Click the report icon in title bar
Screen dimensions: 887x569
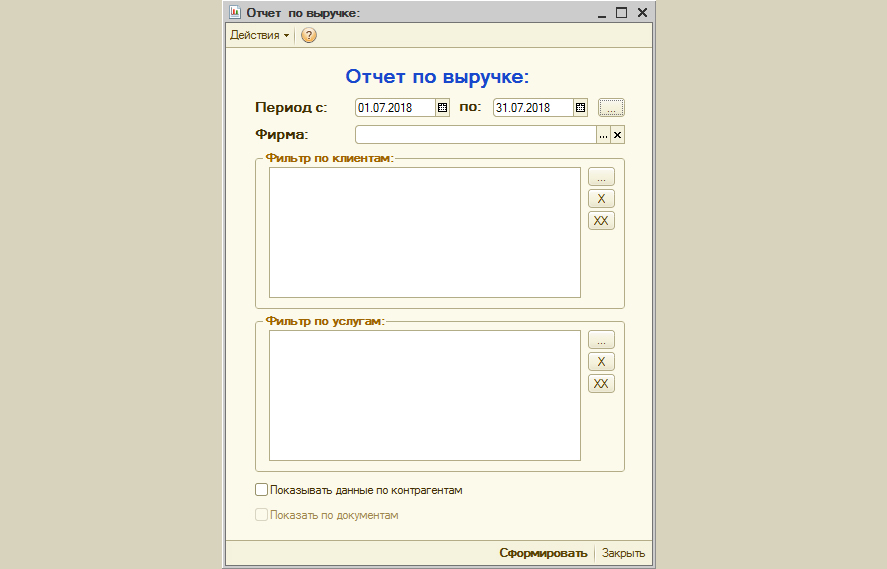235,13
